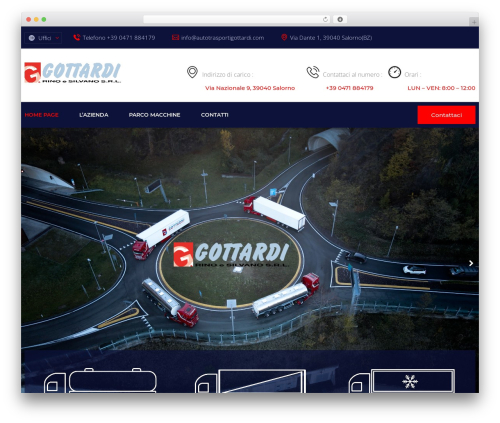Open CONTATTI menu item

click(214, 115)
